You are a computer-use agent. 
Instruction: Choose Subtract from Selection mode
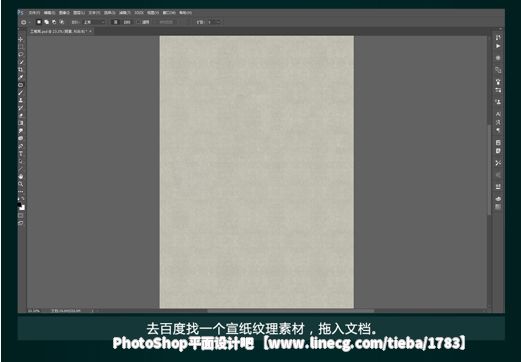[x=54, y=22]
